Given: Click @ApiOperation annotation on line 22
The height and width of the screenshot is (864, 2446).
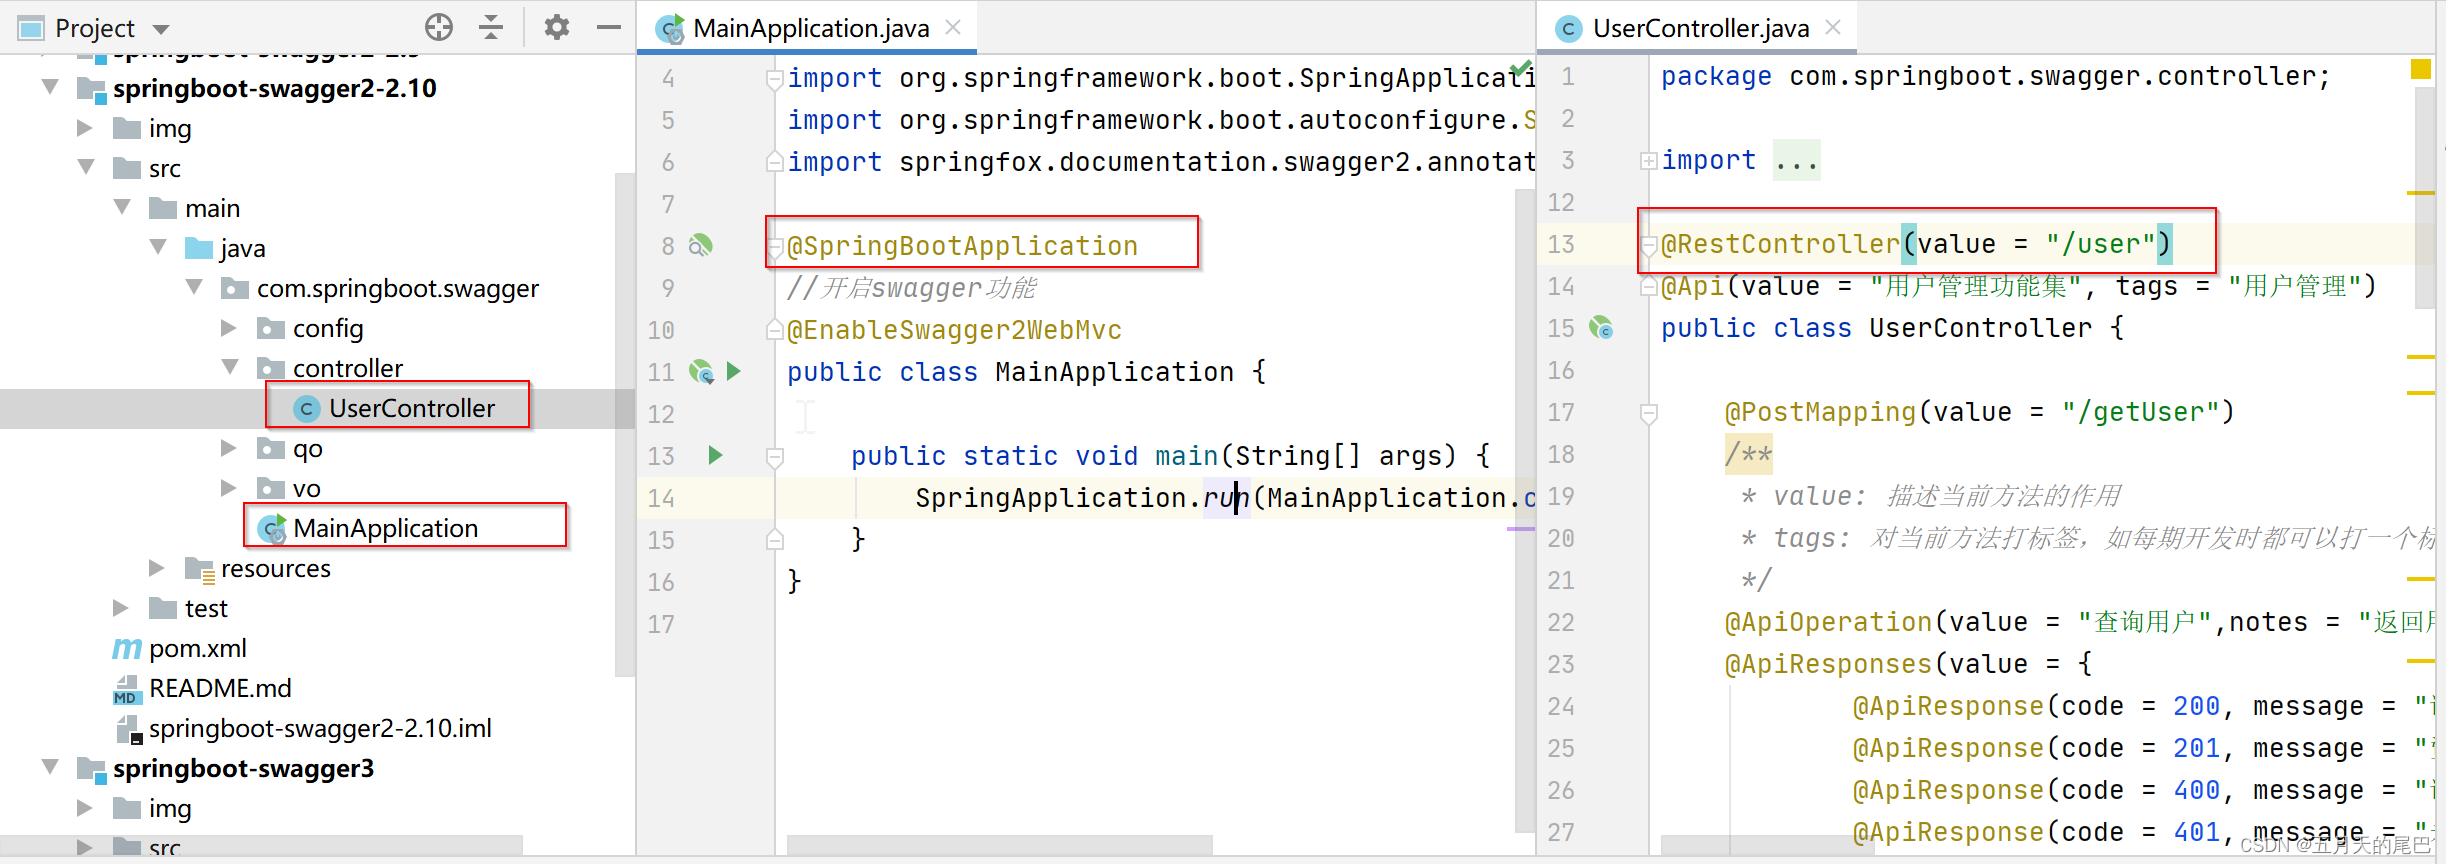Looking at the screenshot, I should tap(1828, 622).
